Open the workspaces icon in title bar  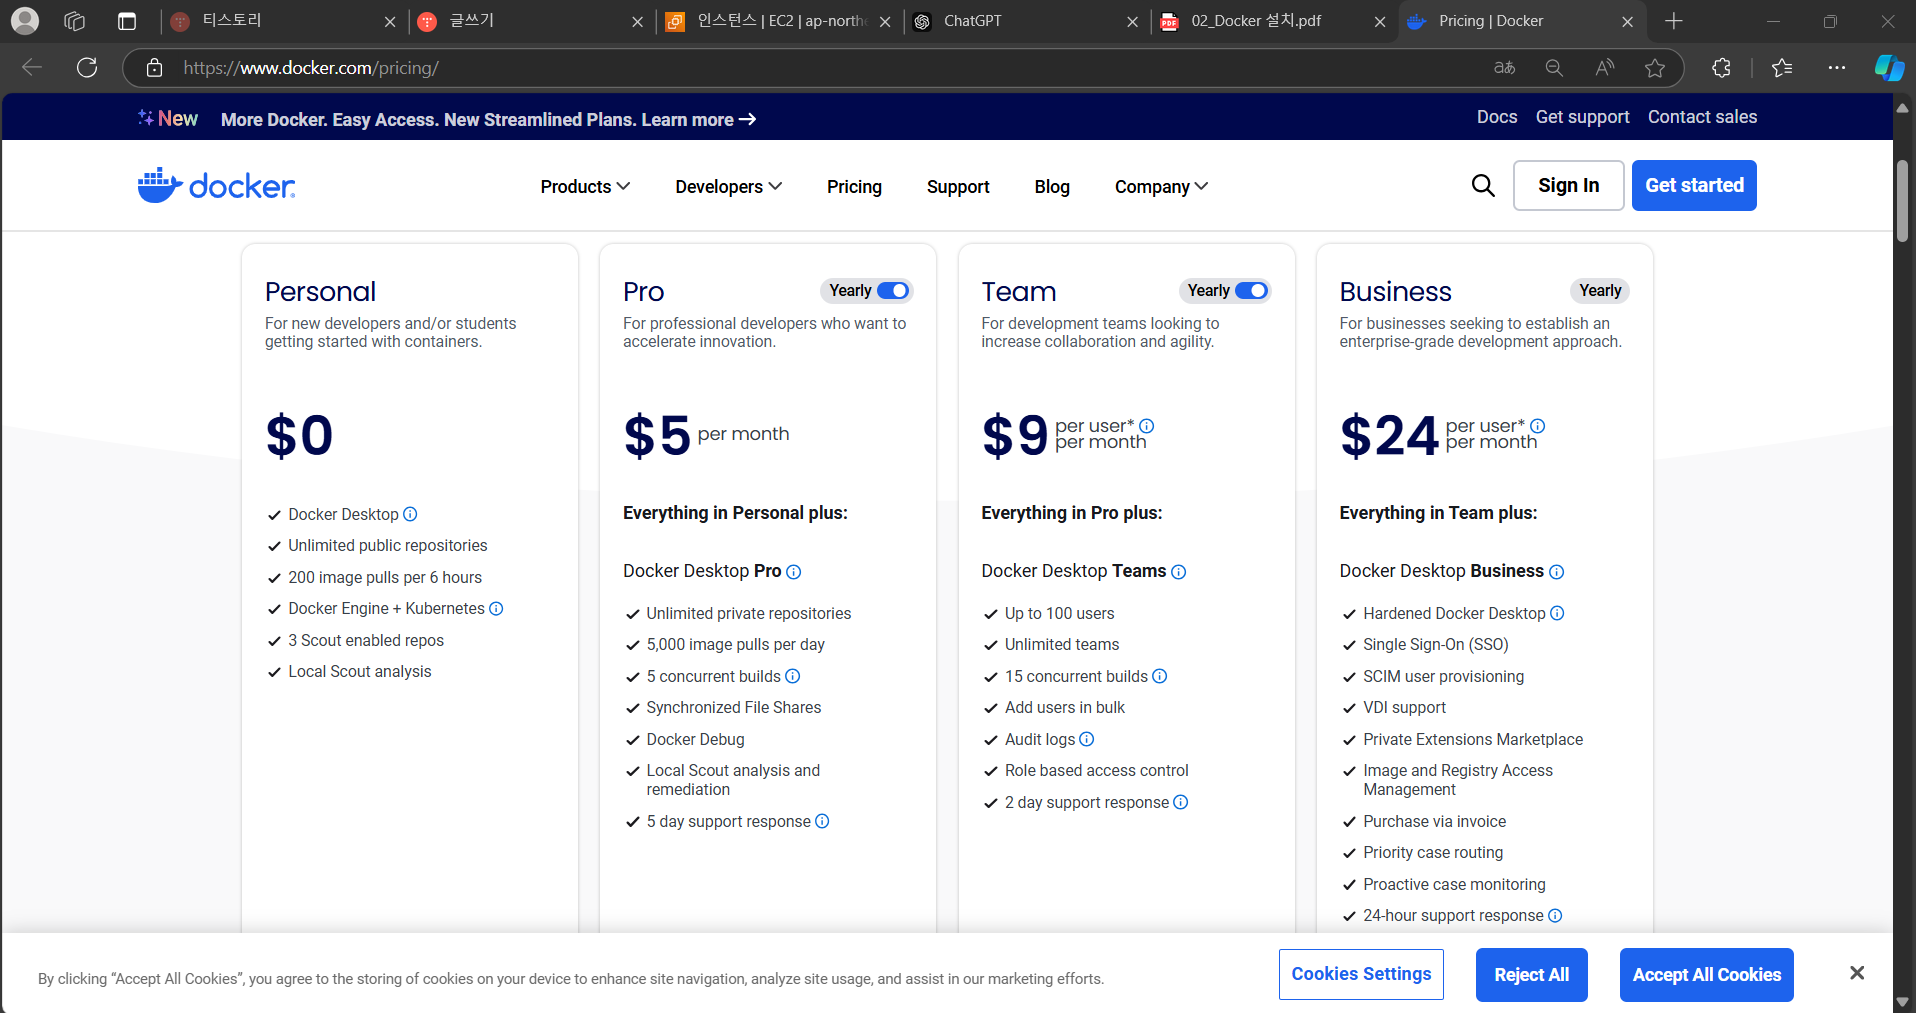pyautogui.click(x=74, y=21)
